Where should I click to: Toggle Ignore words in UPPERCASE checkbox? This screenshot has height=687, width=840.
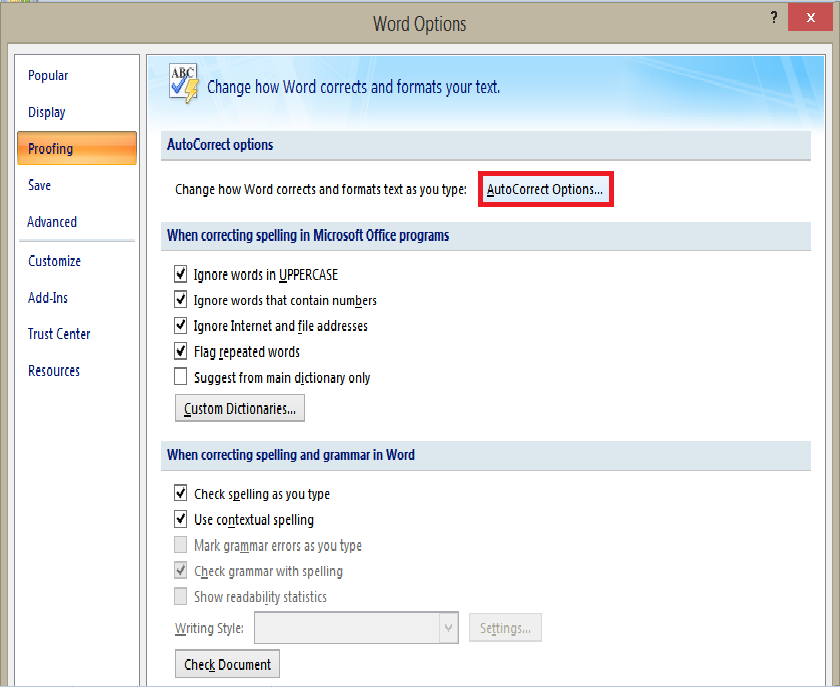[x=181, y=274]
